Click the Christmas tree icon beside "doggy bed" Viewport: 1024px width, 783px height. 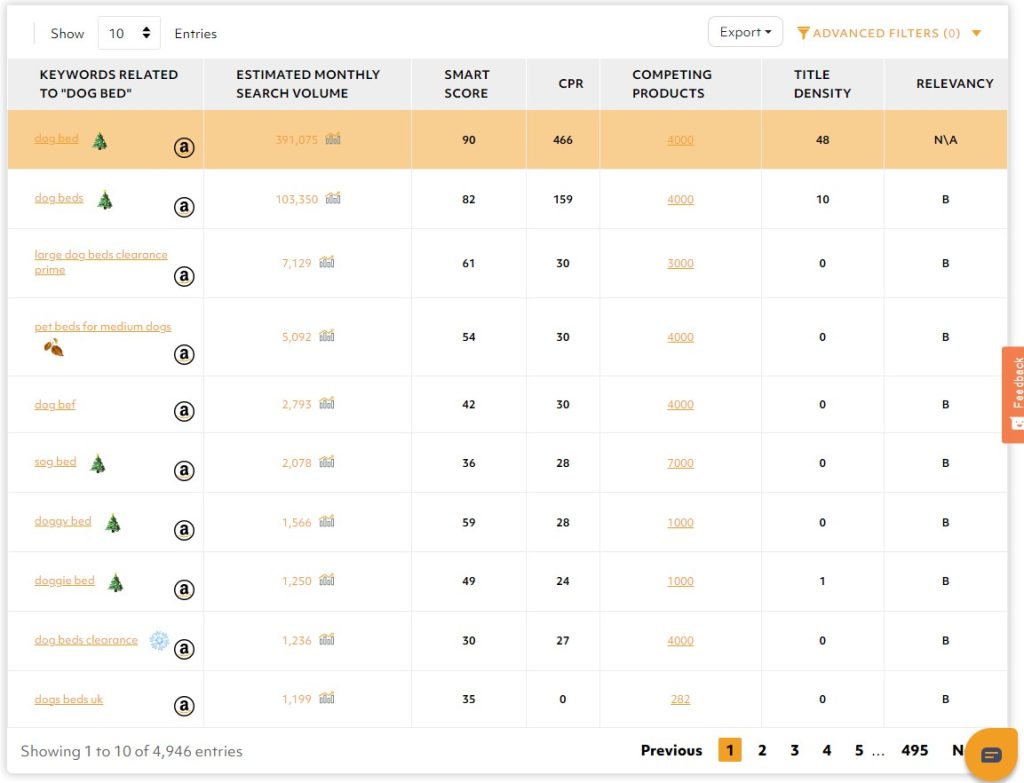113,523
